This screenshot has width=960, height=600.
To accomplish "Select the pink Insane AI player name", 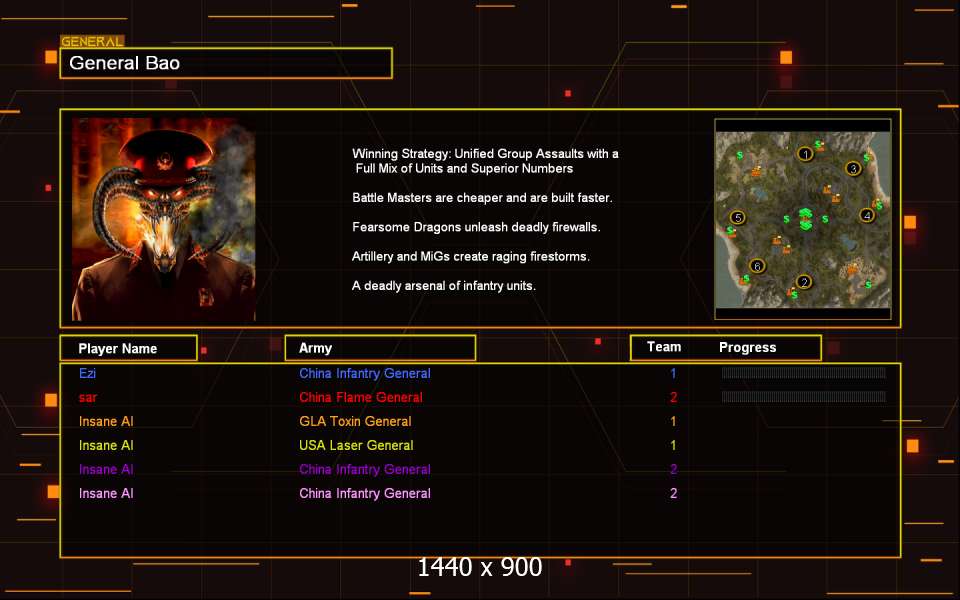I will coord(106,493).
